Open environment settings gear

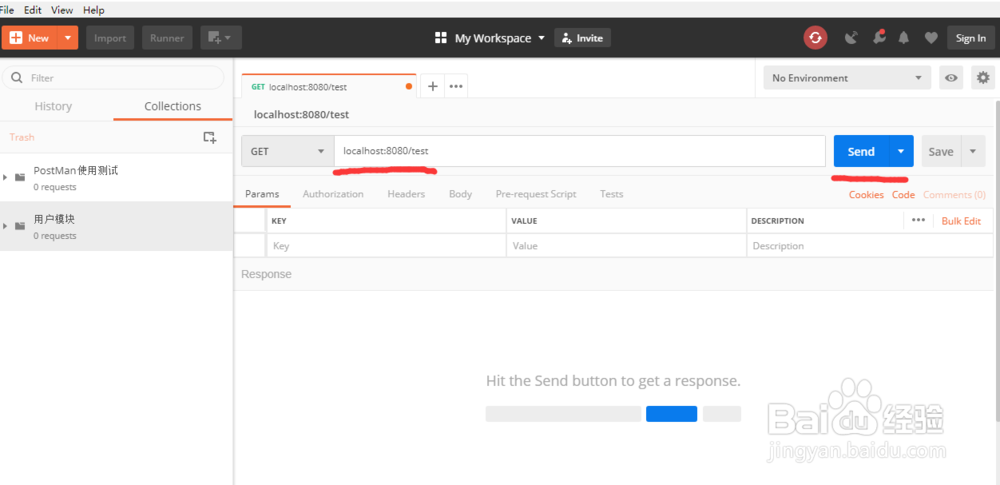[983, 78]
